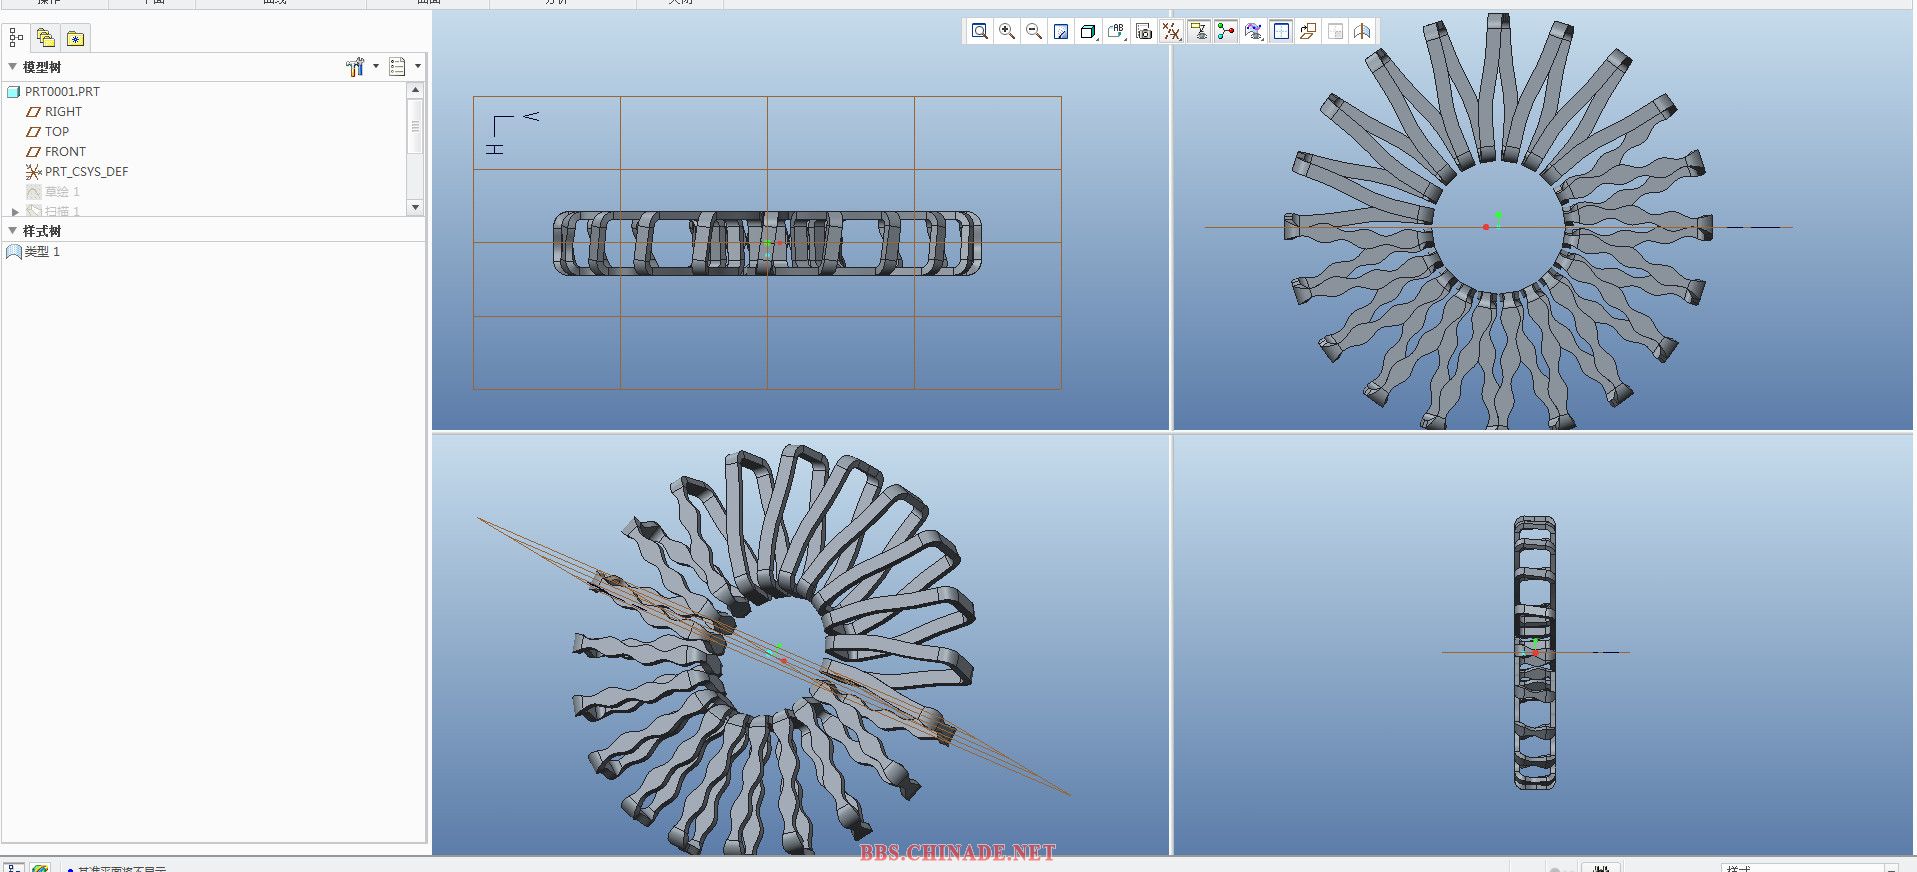1917x872 pixels.
Task: Click the Refit view icon
Action: [980, 32]
